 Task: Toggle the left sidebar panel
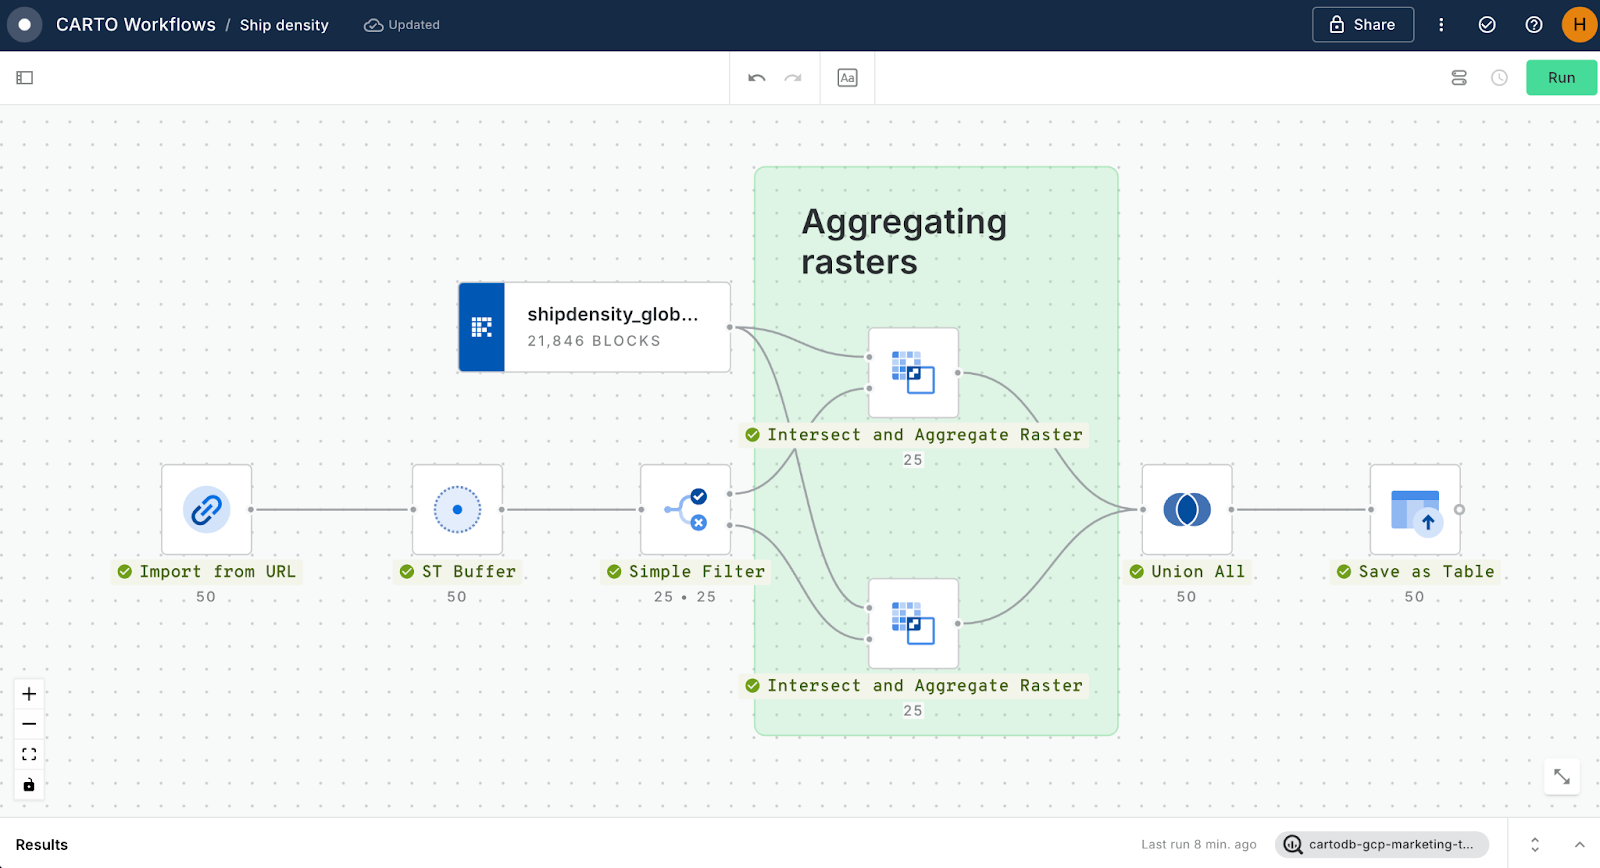25,78
